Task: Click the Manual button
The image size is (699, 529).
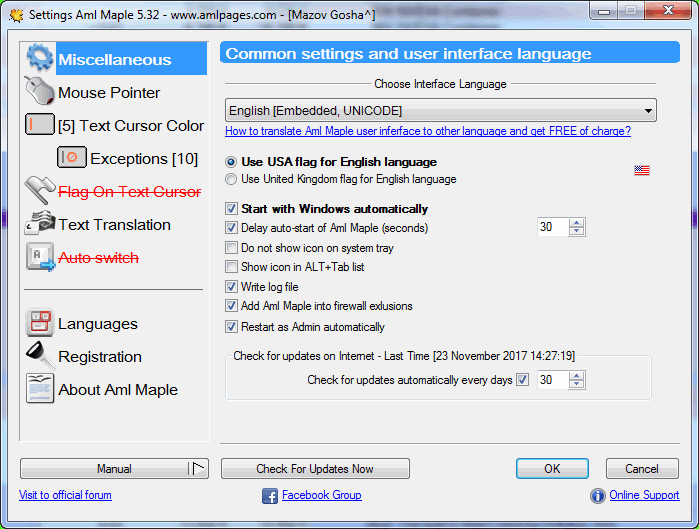Action: [x=114, y=469]
